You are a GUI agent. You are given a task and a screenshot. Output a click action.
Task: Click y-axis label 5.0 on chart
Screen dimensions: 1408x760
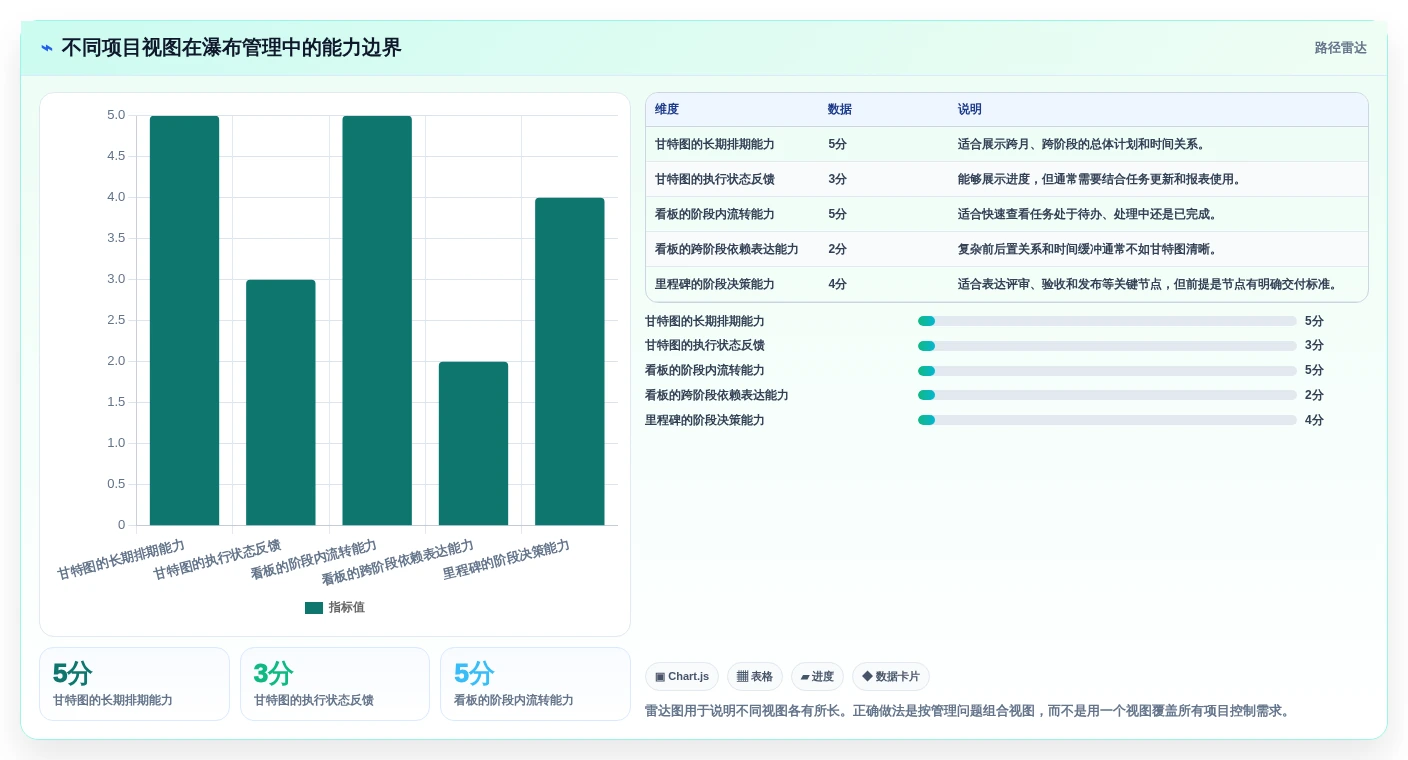(116, 115)
